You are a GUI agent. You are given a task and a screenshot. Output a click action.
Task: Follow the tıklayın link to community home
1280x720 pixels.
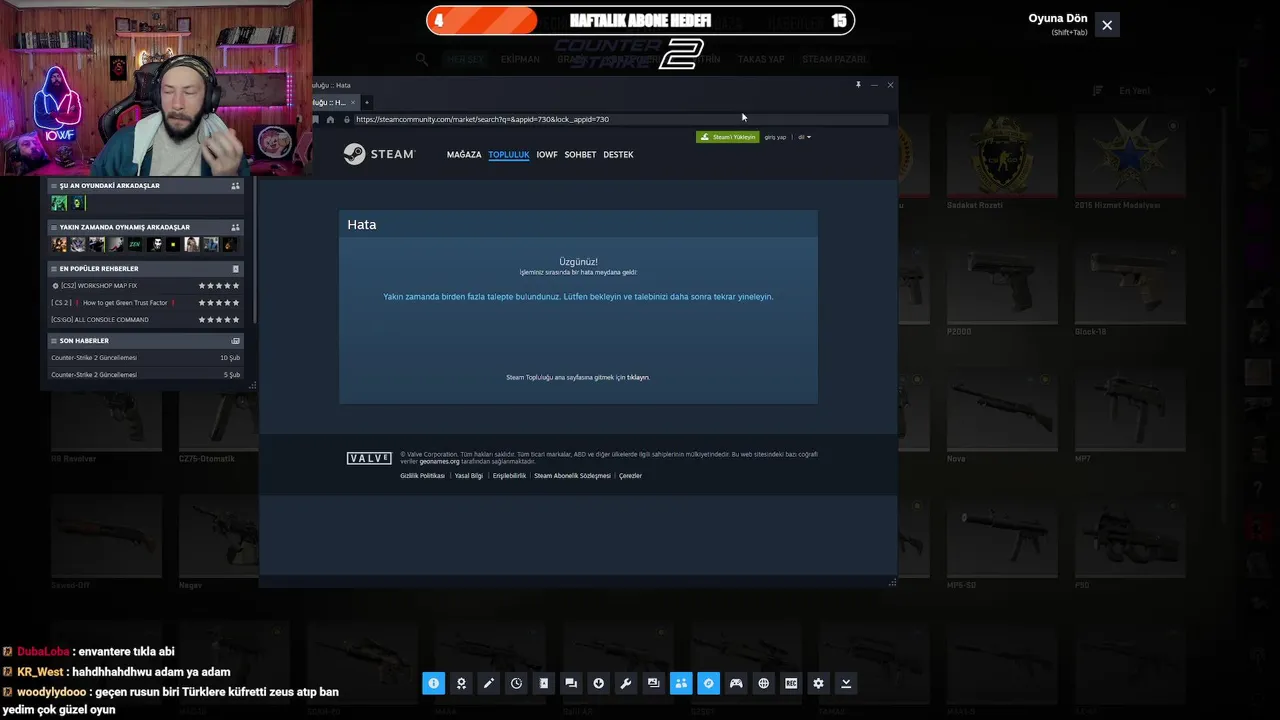[x=638, y=377]
